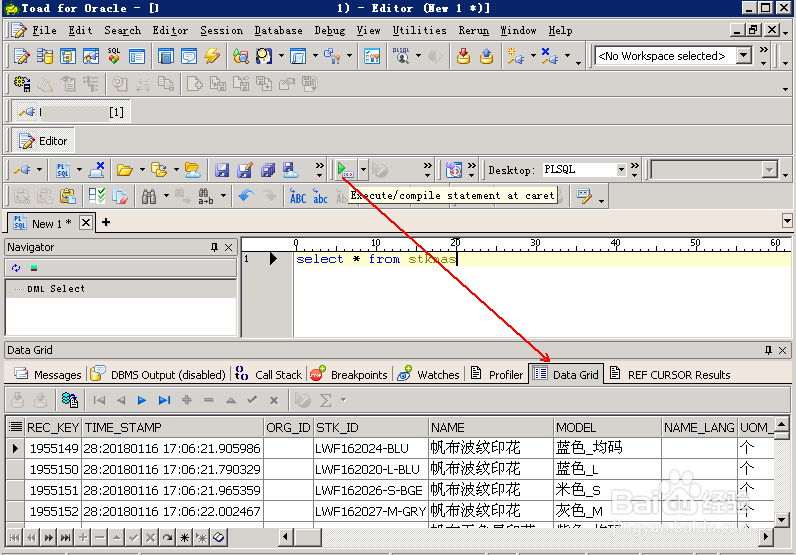Click the uppercase ABC conversion icon
Image resolution: width=796 pixels, height=555 pixels.
tap(297, 196)
